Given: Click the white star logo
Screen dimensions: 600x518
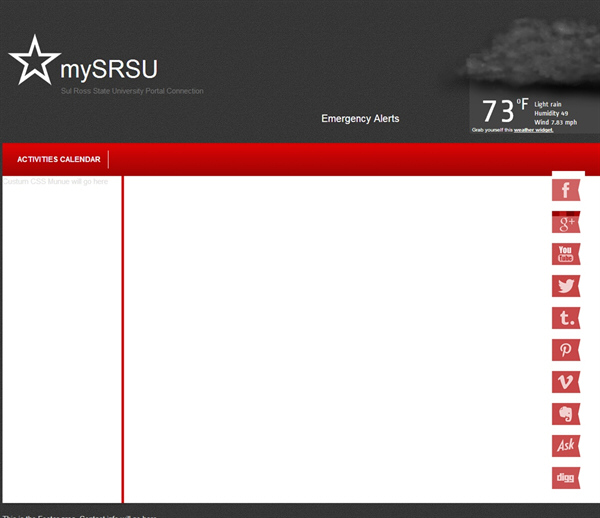Looking at the screenshot, I should [x=33, y=61].
